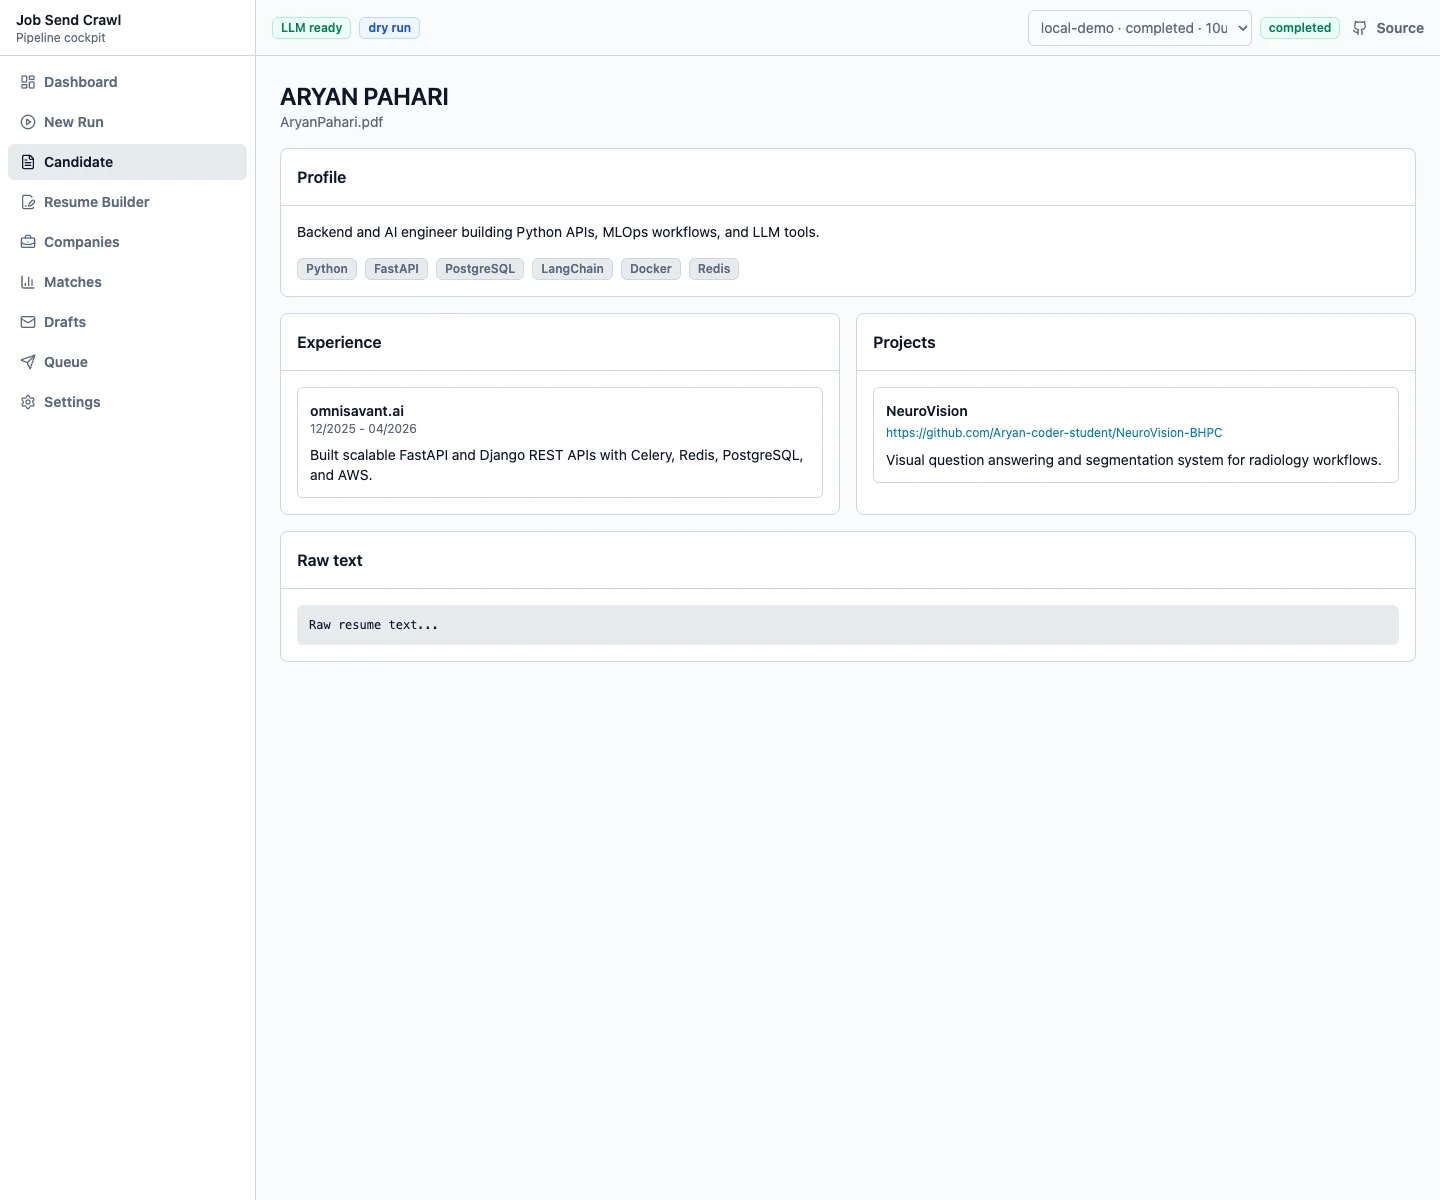1440x1200 pixels.
Task: Click the FastAPI skill tag
Action: 396,269
